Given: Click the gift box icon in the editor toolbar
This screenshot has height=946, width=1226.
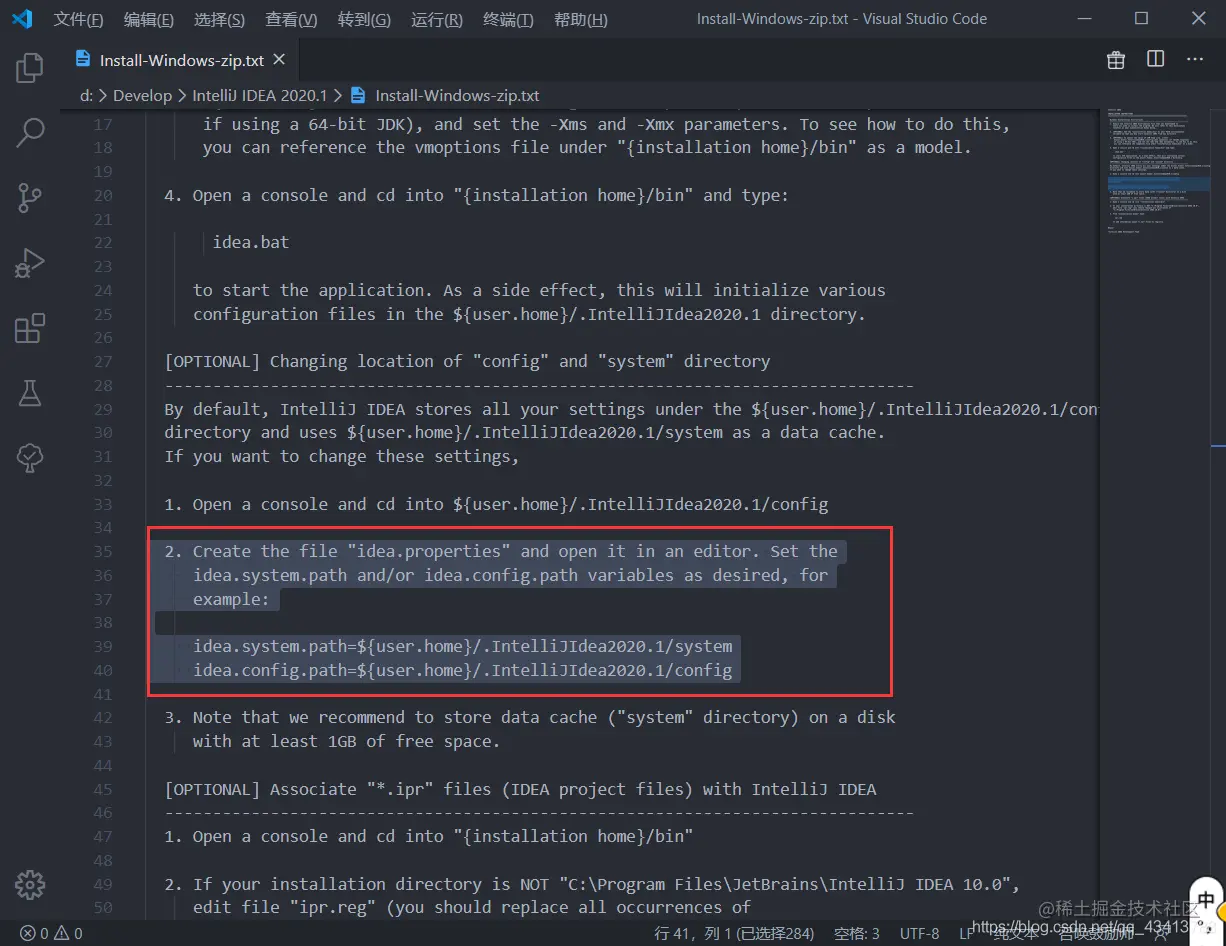Looking at the screenshot, I should pyautogui.click(x=1116, y=60).
